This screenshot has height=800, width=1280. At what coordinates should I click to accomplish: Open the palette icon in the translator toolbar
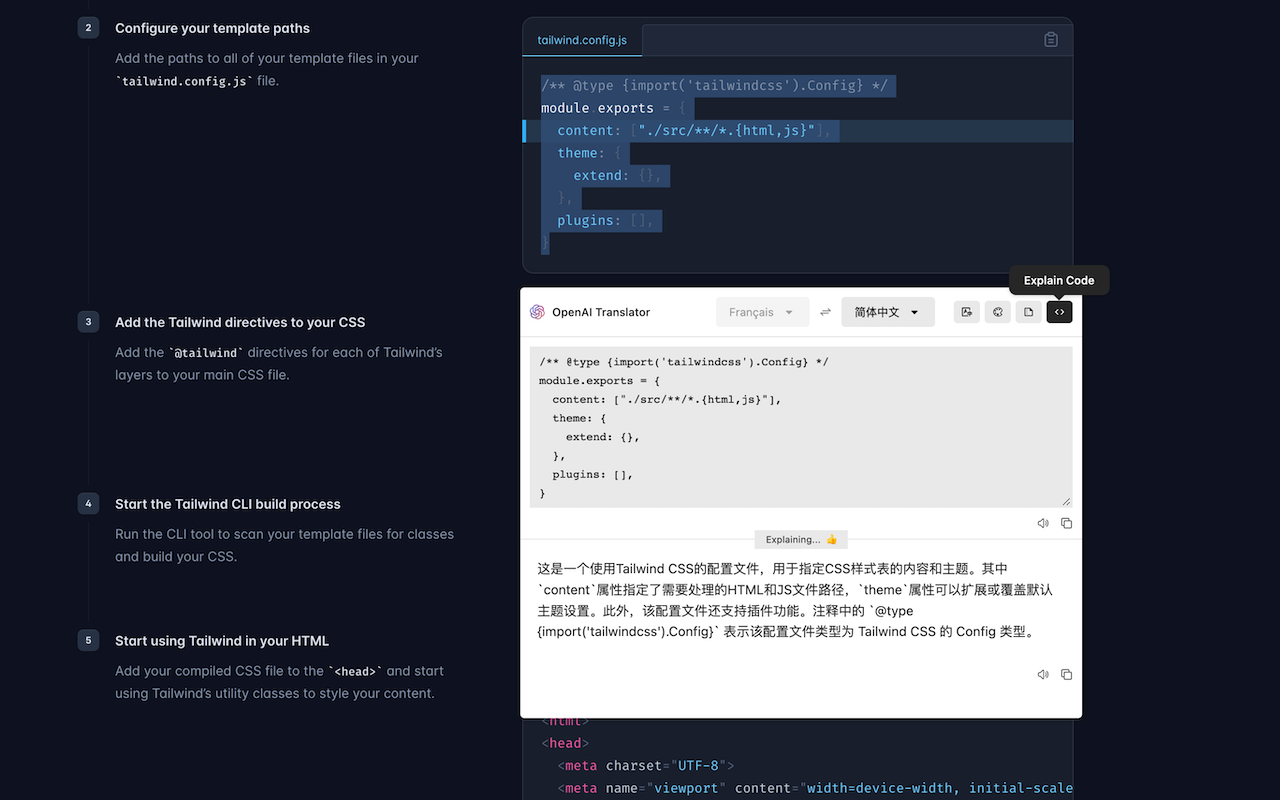pyautogui.click(x=997, y=312)
